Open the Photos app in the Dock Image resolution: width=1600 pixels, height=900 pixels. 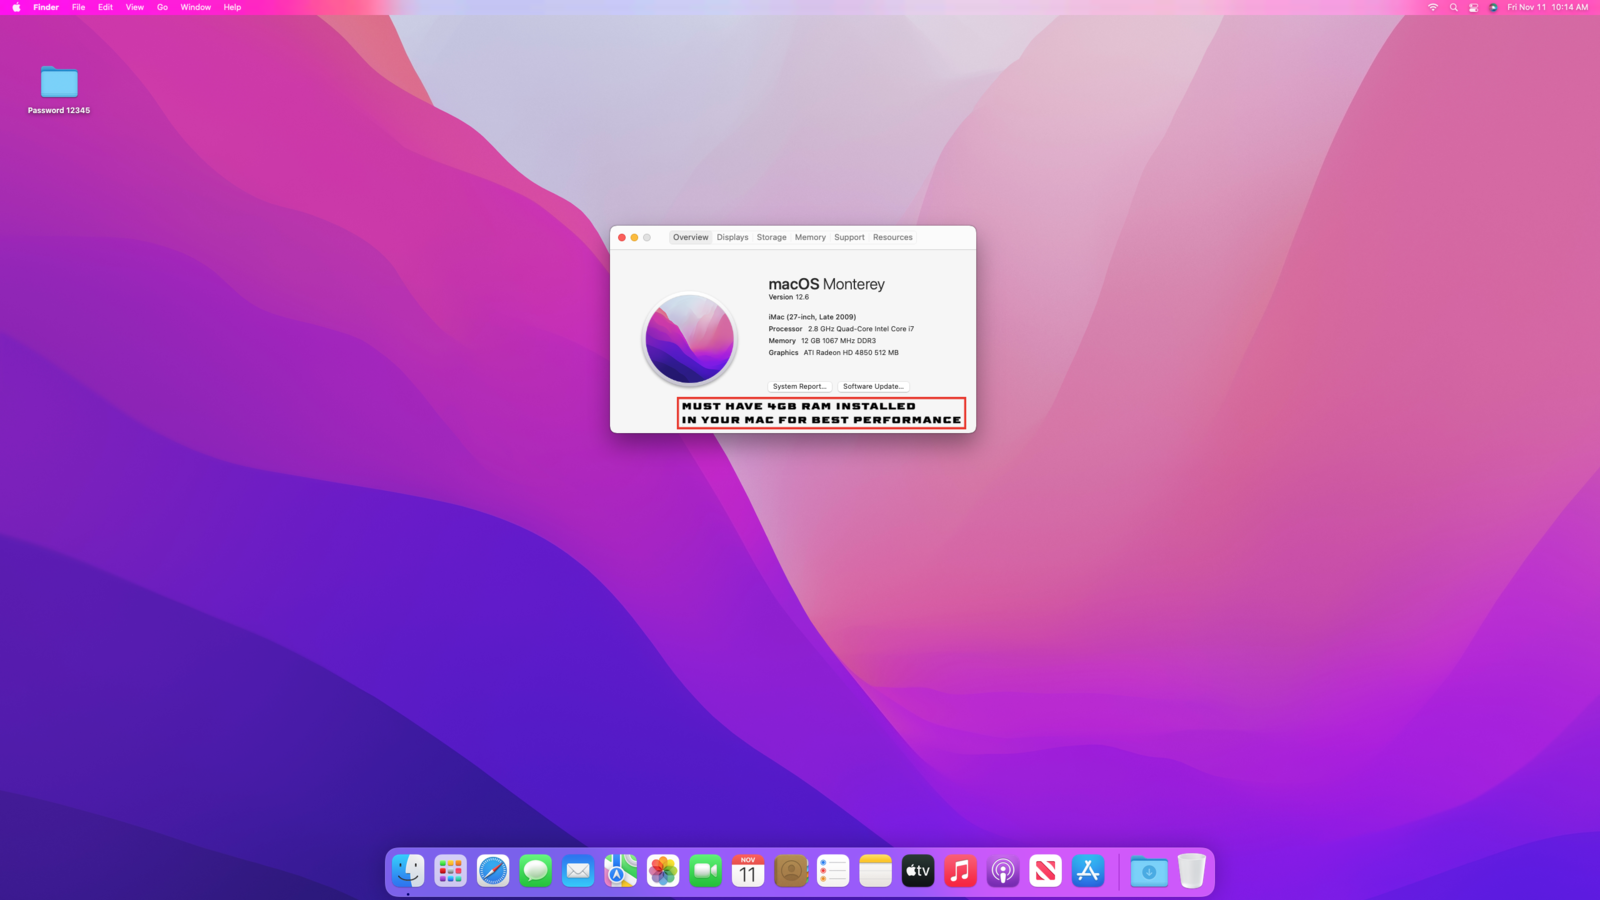pos(663,871)
